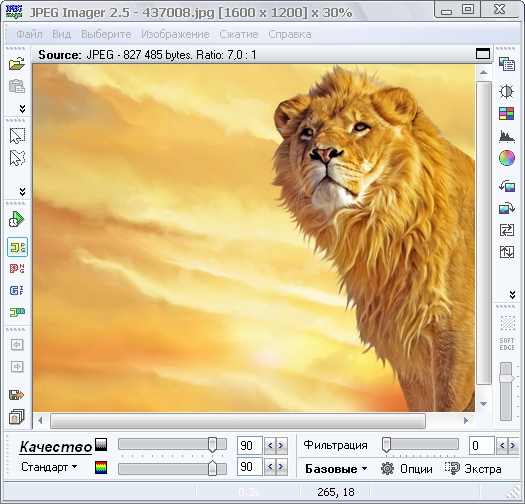The height and width of the screenshot is (504, 525).
Task: Toggle the JPG format mode button
Action: coord(17,247)
